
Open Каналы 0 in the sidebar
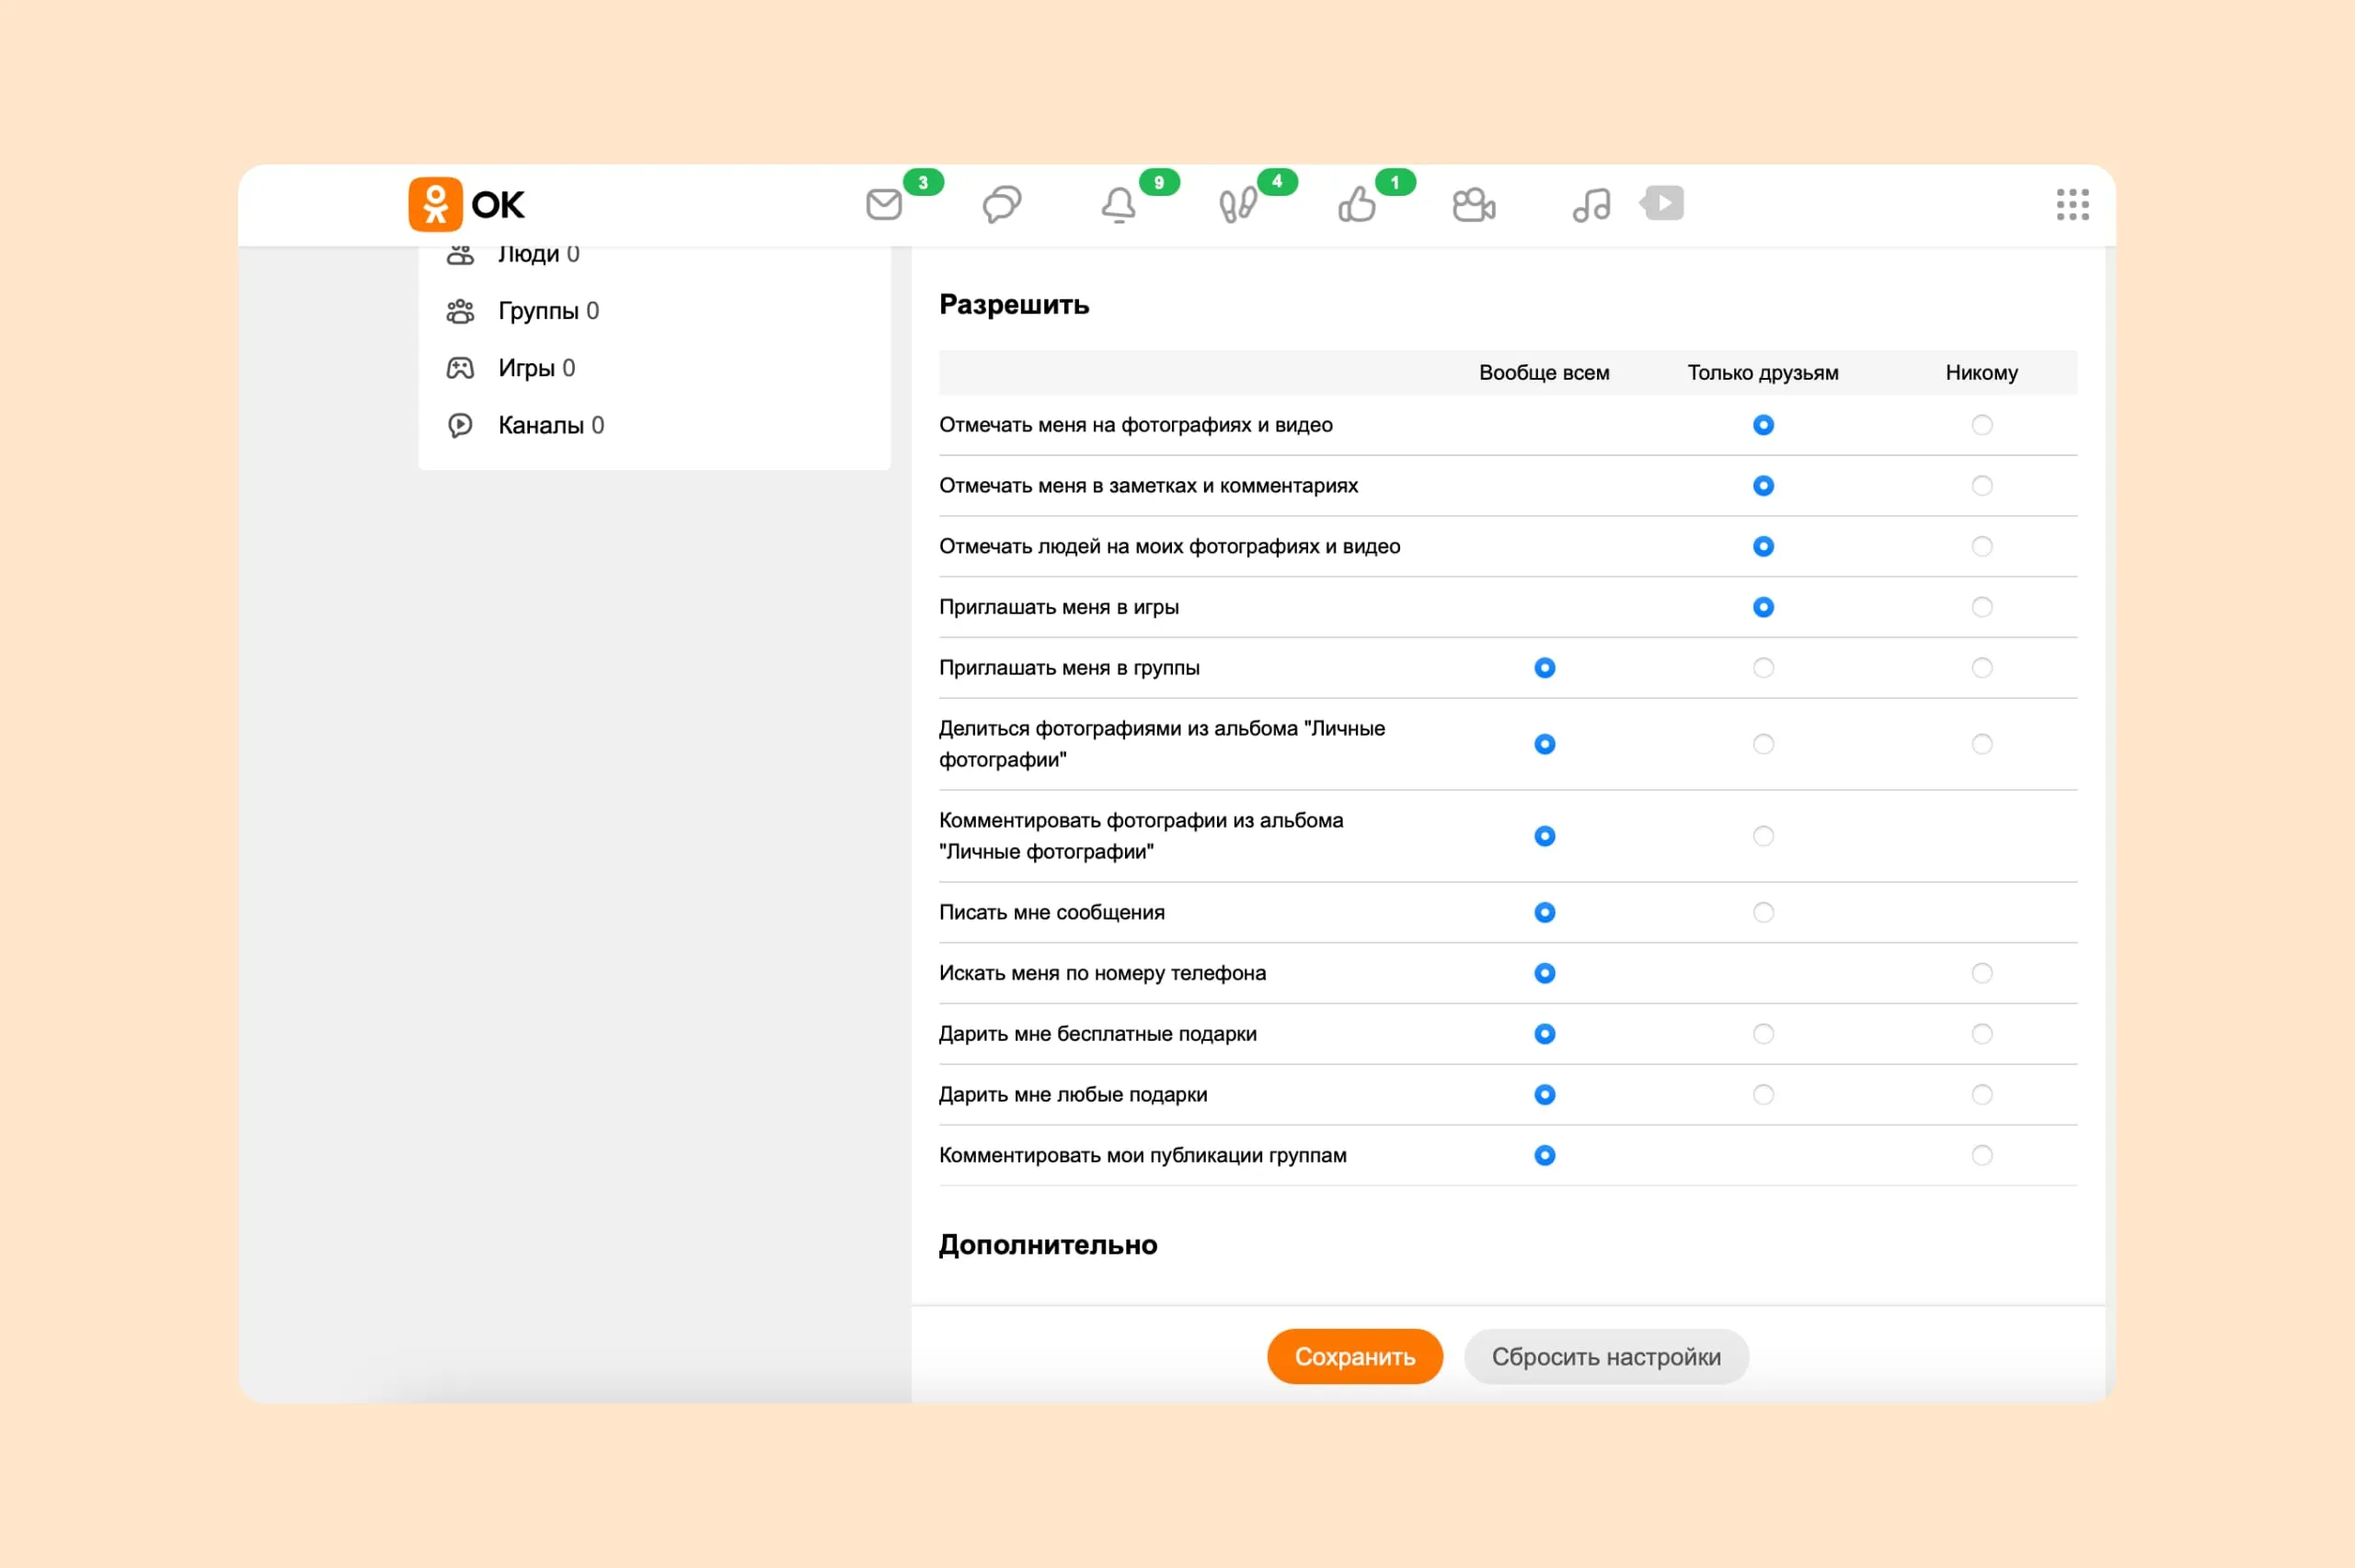point(551,425)
